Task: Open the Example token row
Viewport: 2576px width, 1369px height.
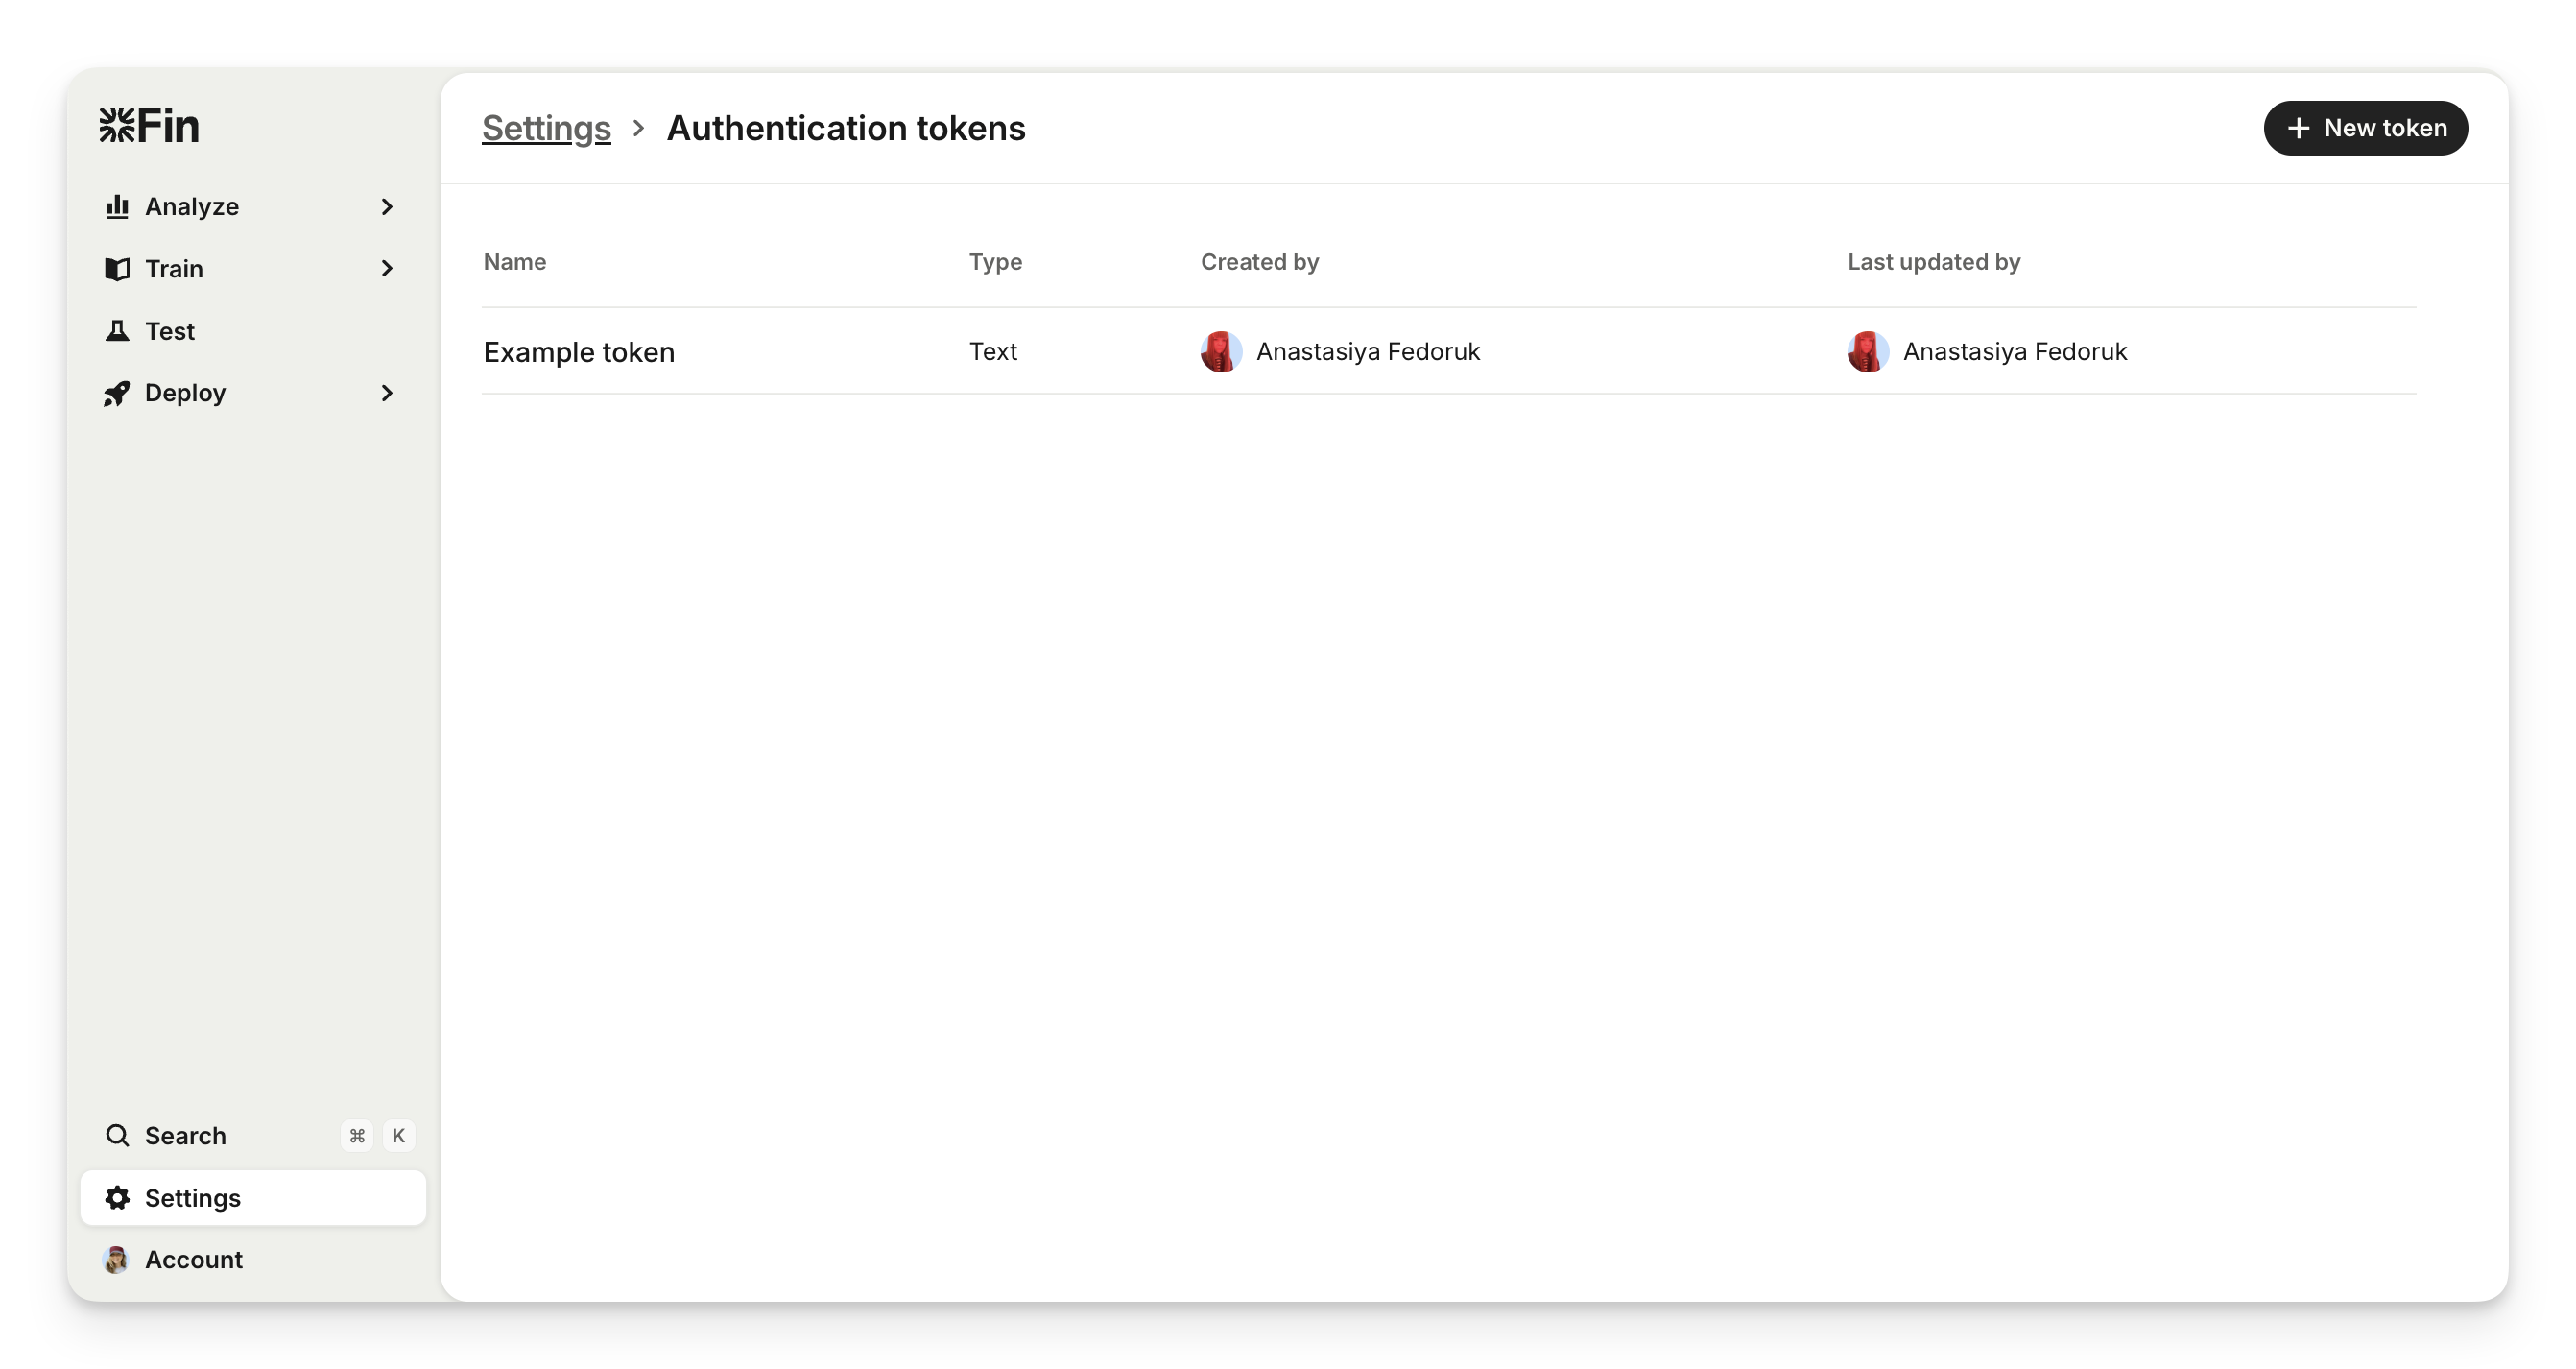Action: (579, 352)
